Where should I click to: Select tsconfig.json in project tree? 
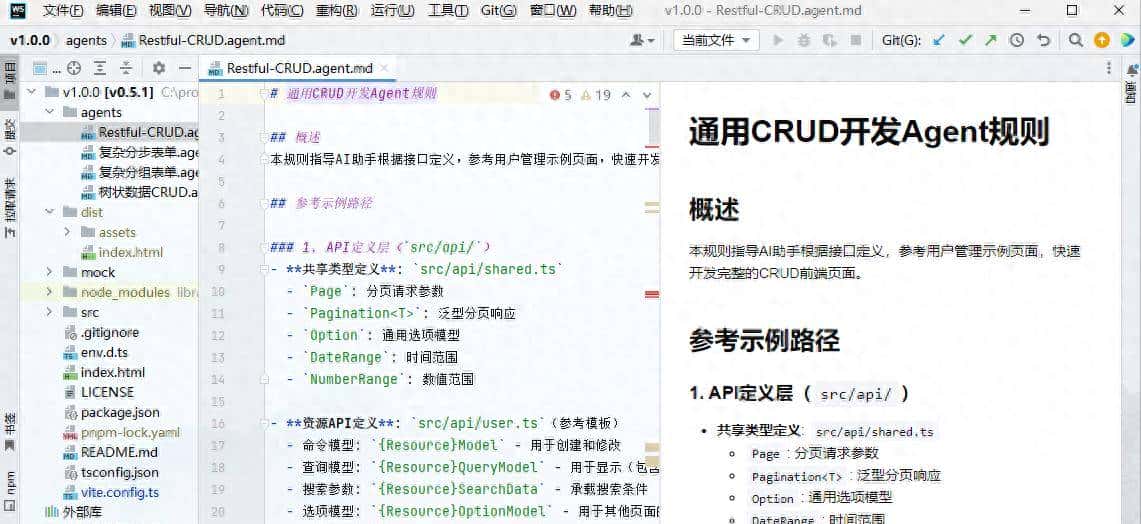[x=119, y=472]
